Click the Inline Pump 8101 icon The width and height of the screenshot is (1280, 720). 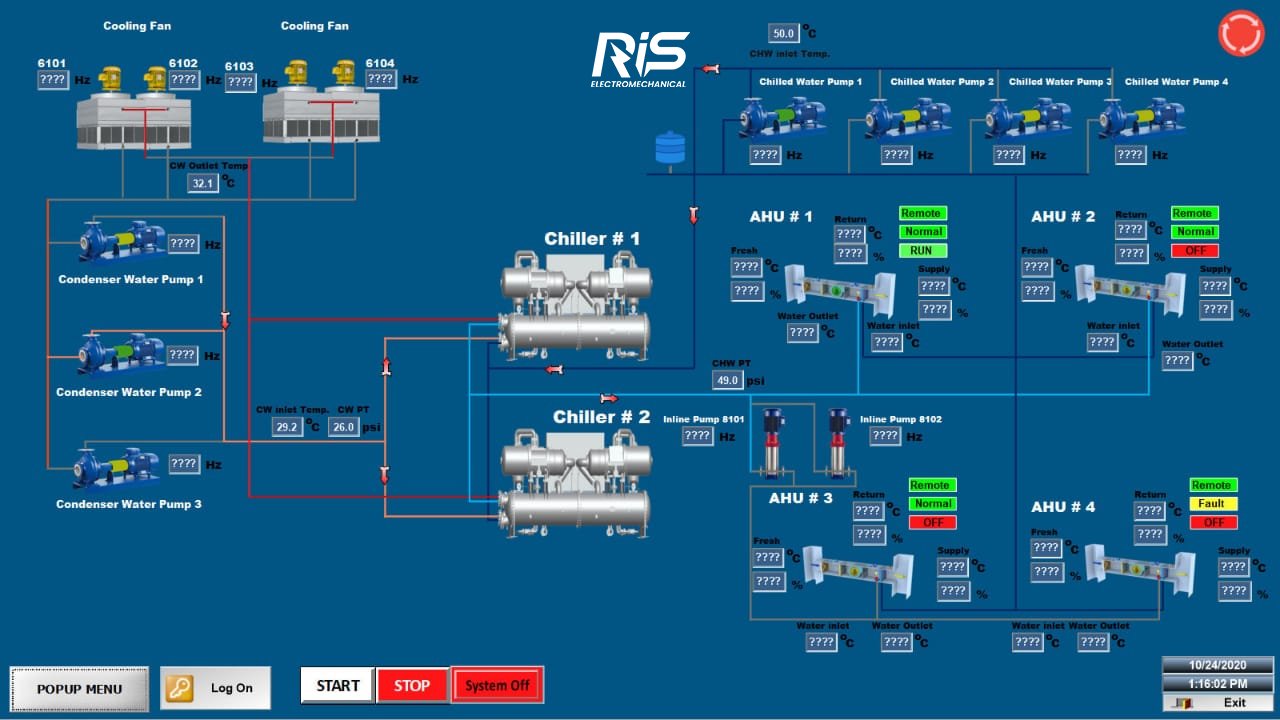(x=770, y=441)
